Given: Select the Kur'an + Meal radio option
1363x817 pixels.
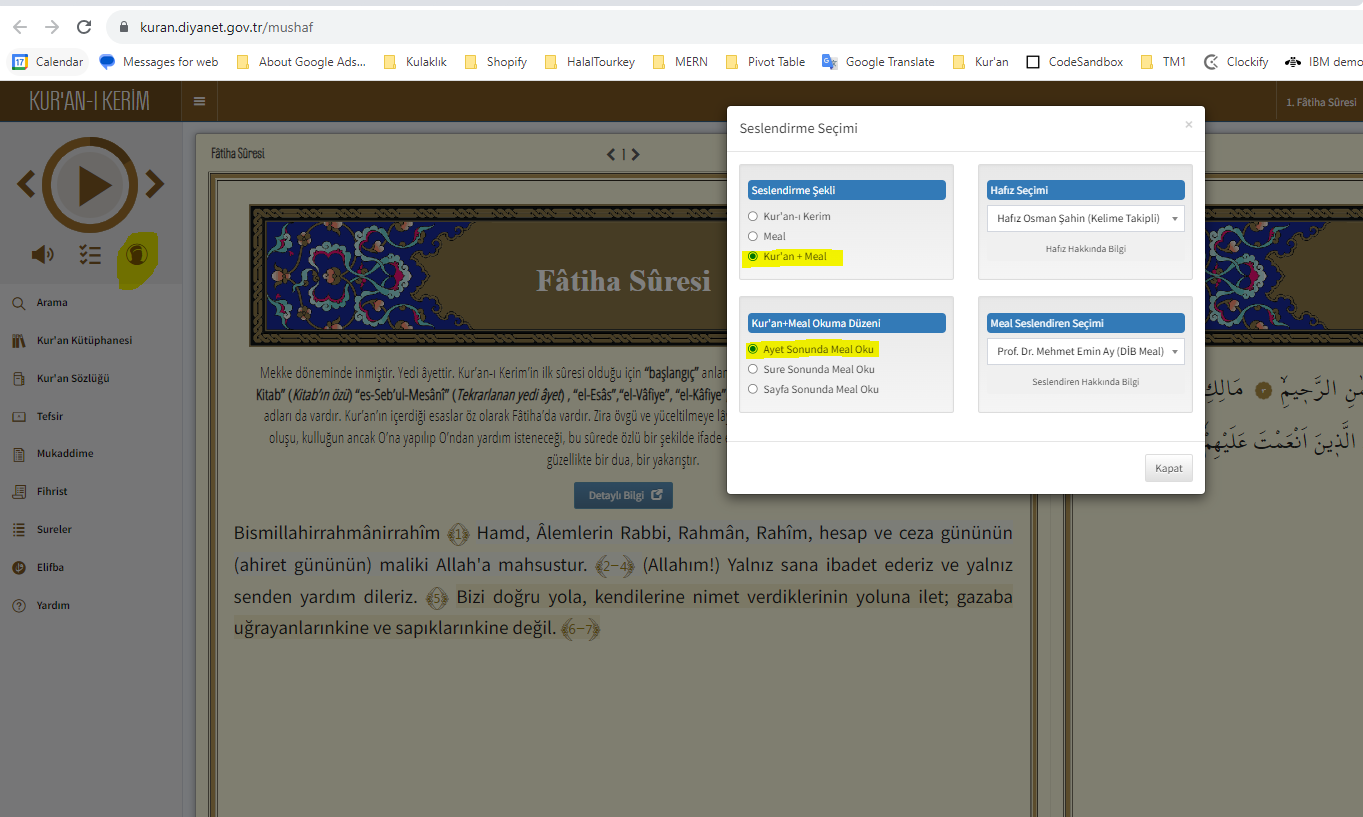Looking at the screenshot, I should 753,256.
